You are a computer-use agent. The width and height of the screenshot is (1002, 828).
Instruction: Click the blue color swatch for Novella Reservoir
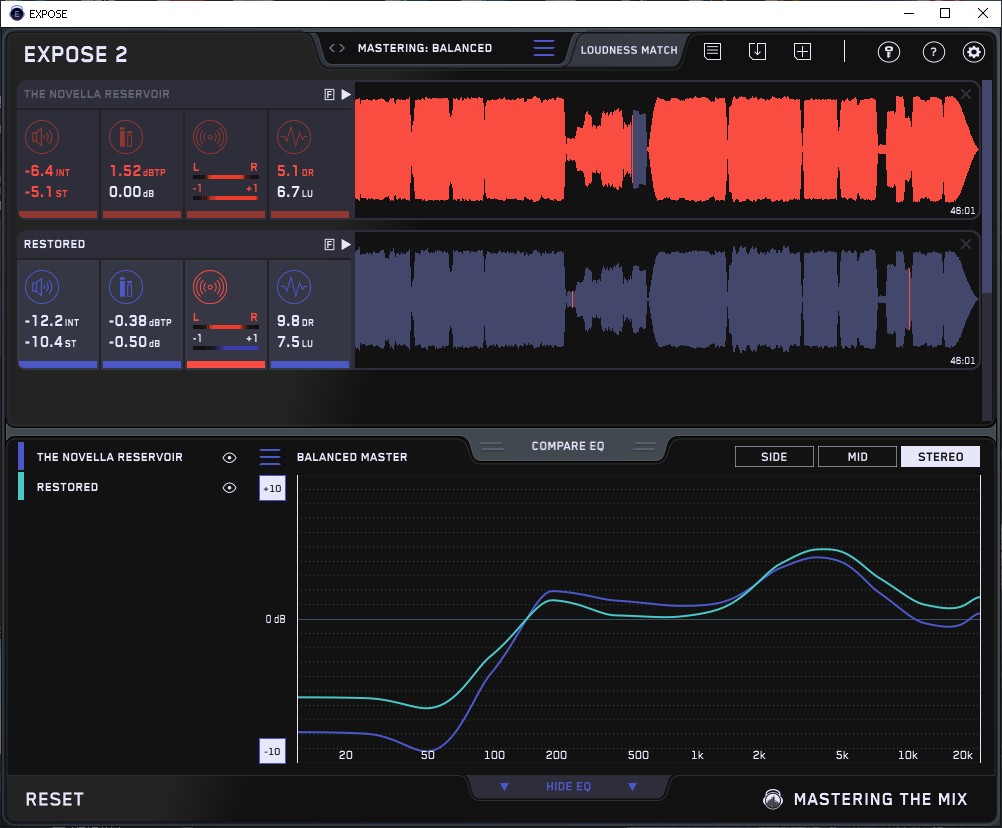[x=21, y=457]
